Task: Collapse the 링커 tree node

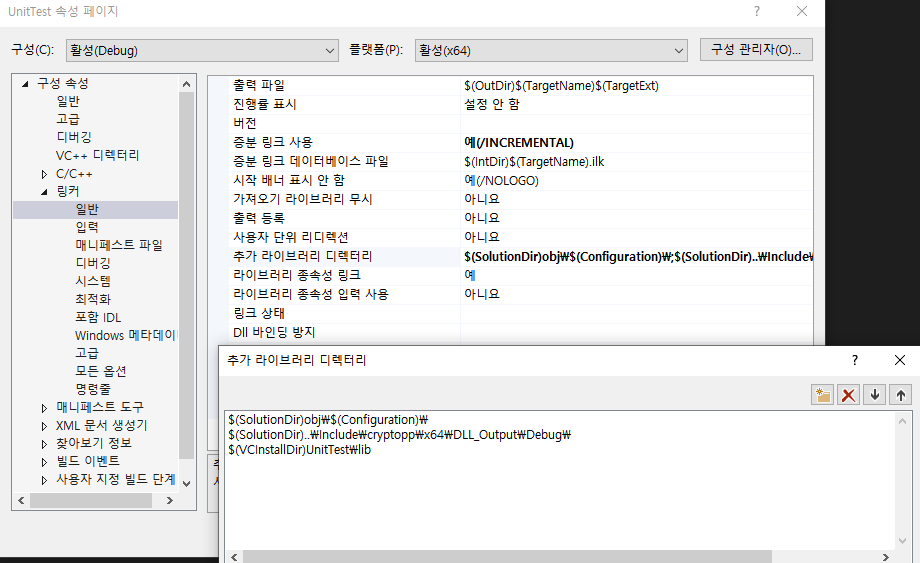Action: click(x=44, y=192)
